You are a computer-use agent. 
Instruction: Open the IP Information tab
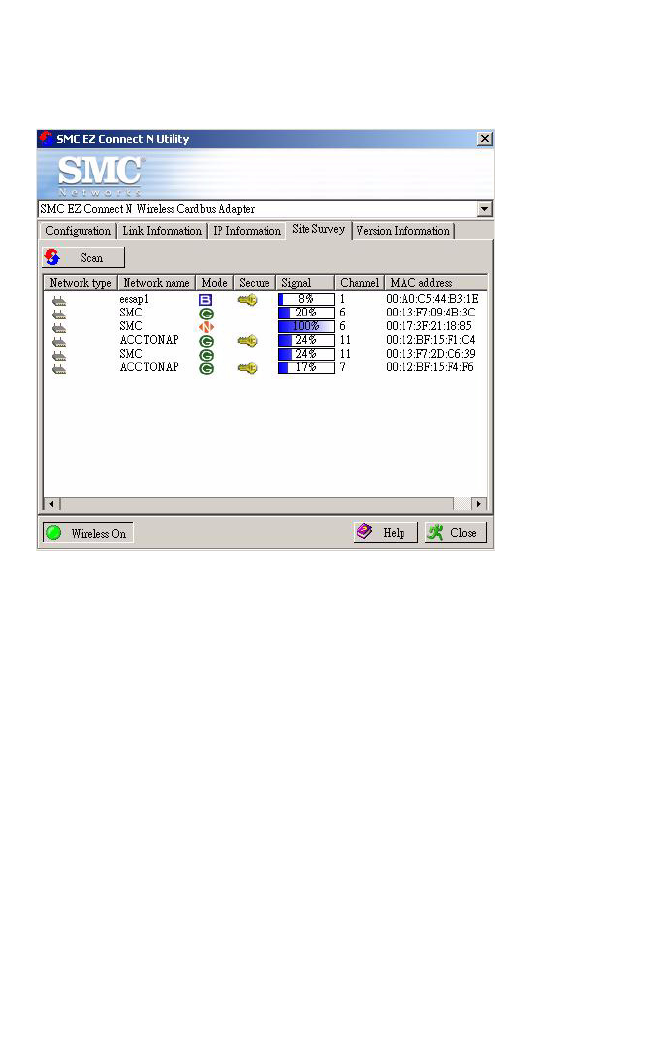(x=247, y=231)
